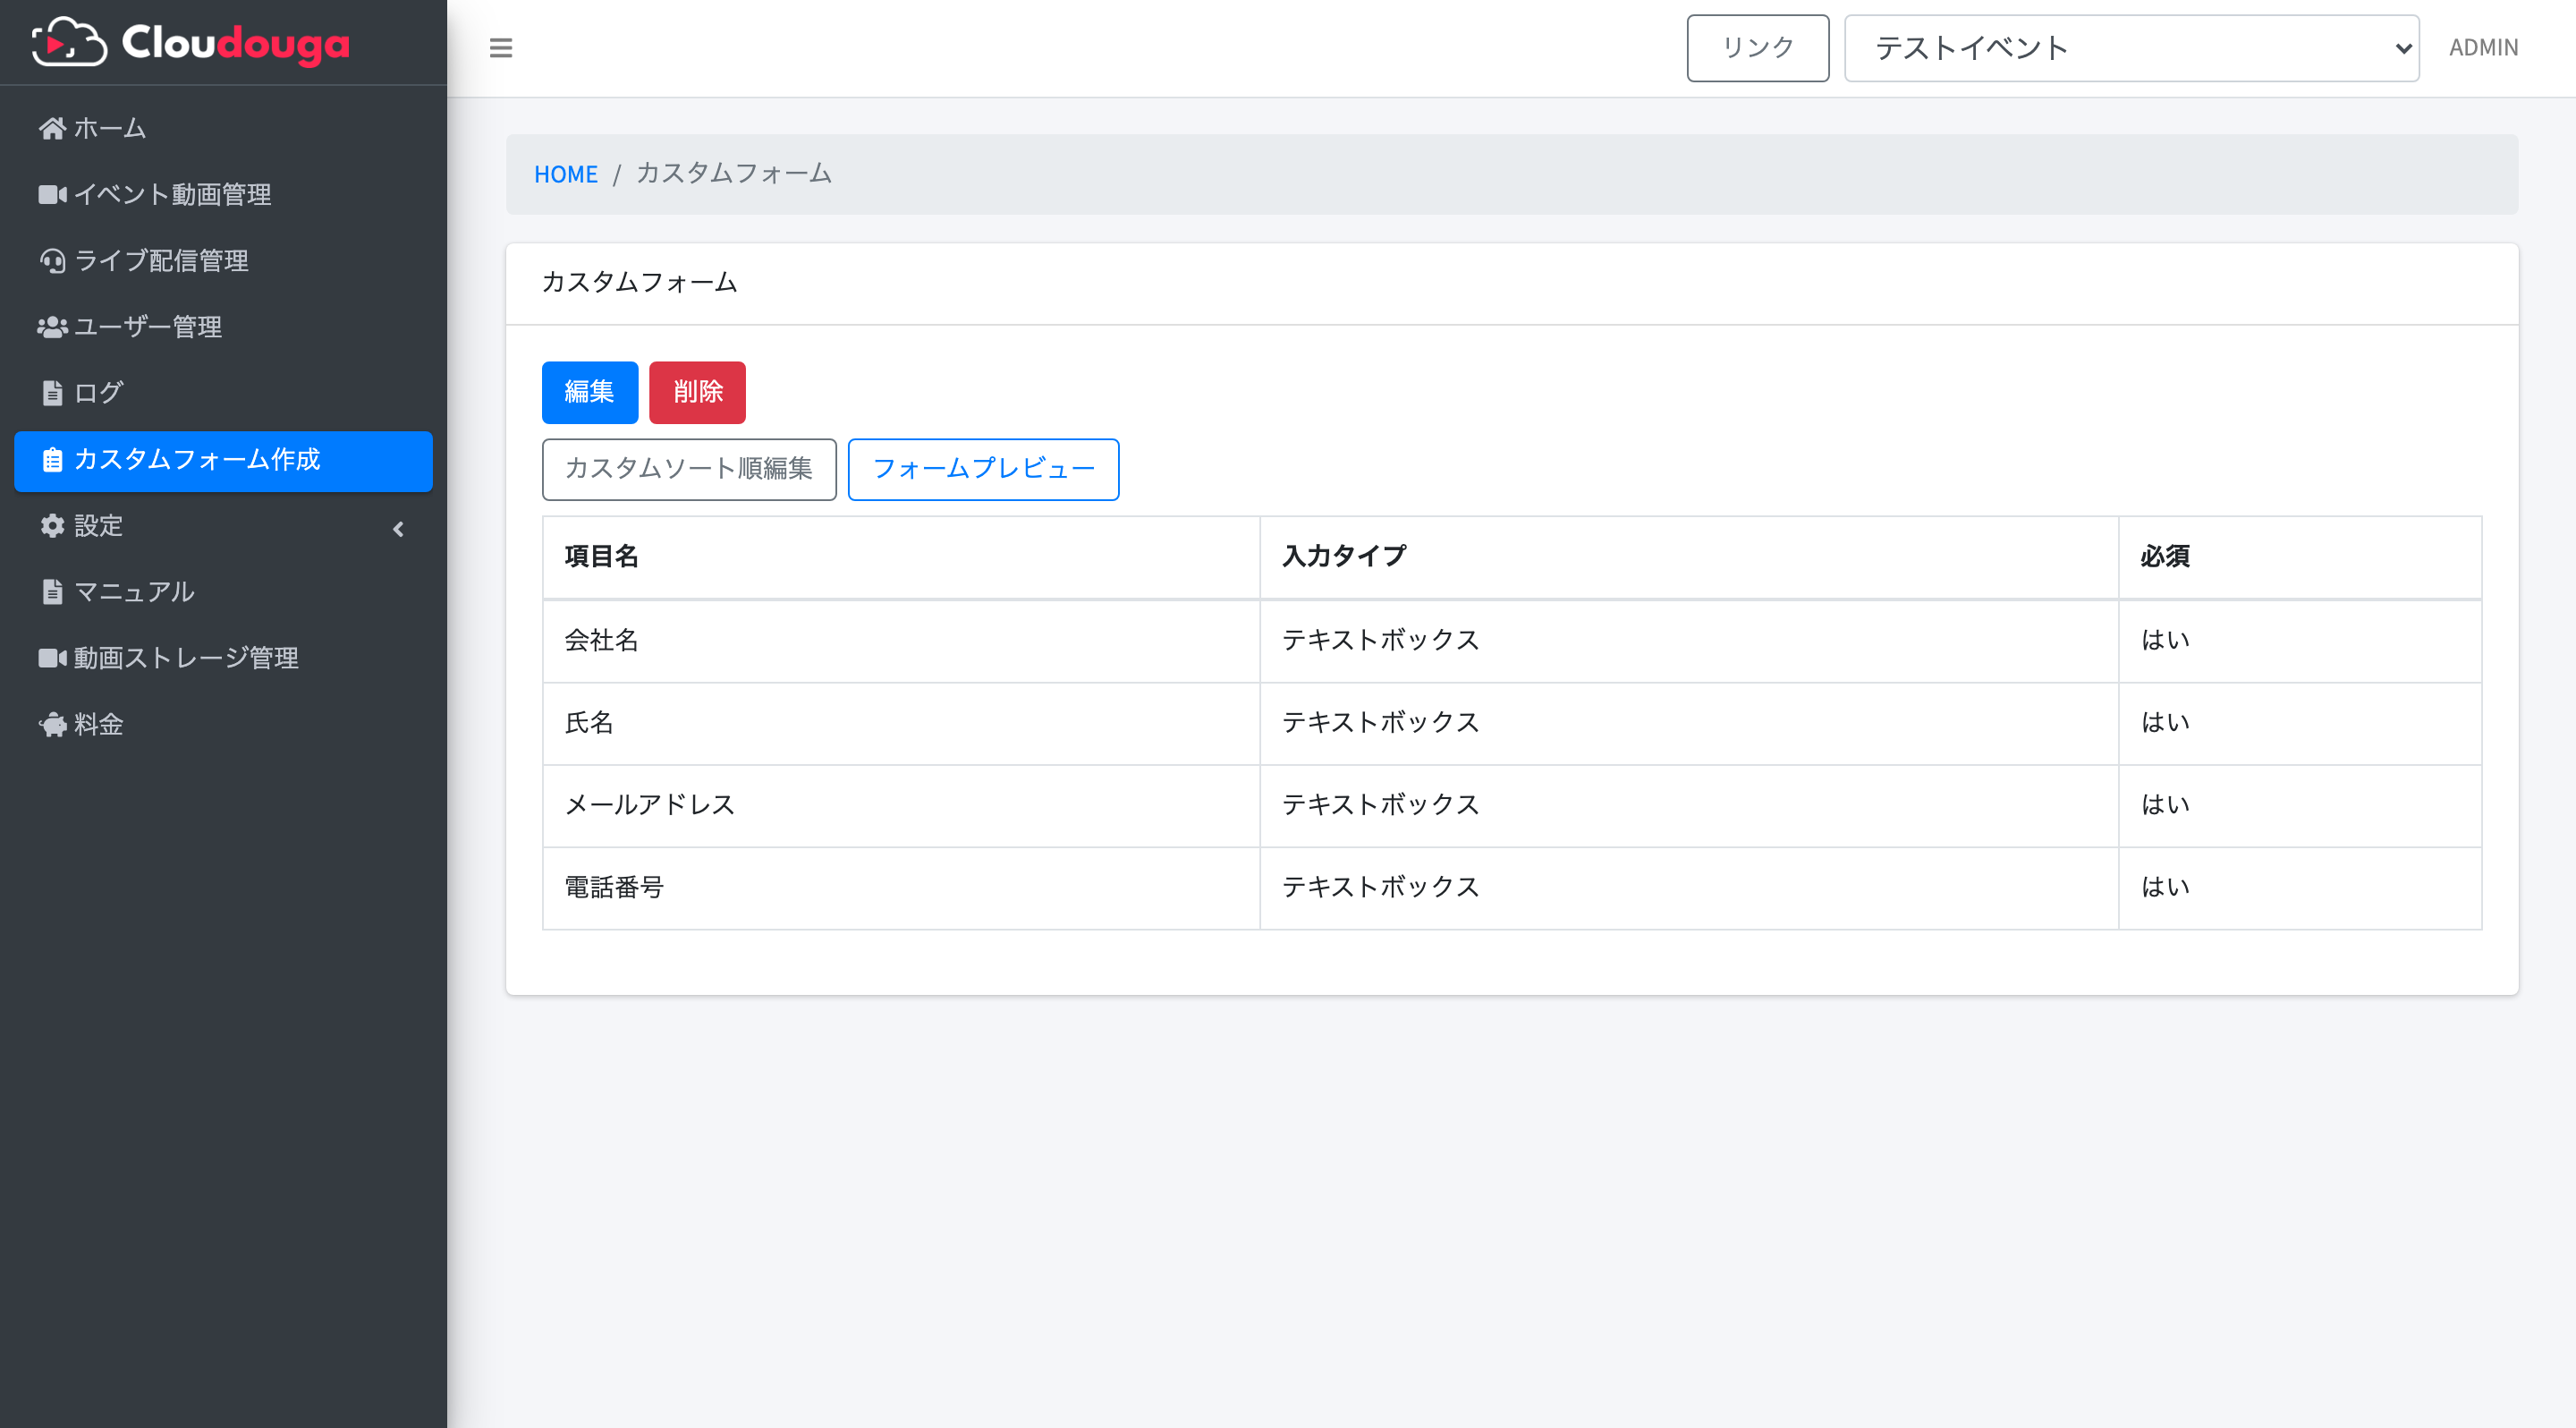Click the document icon next to ログ

click(x=52, y=393)
